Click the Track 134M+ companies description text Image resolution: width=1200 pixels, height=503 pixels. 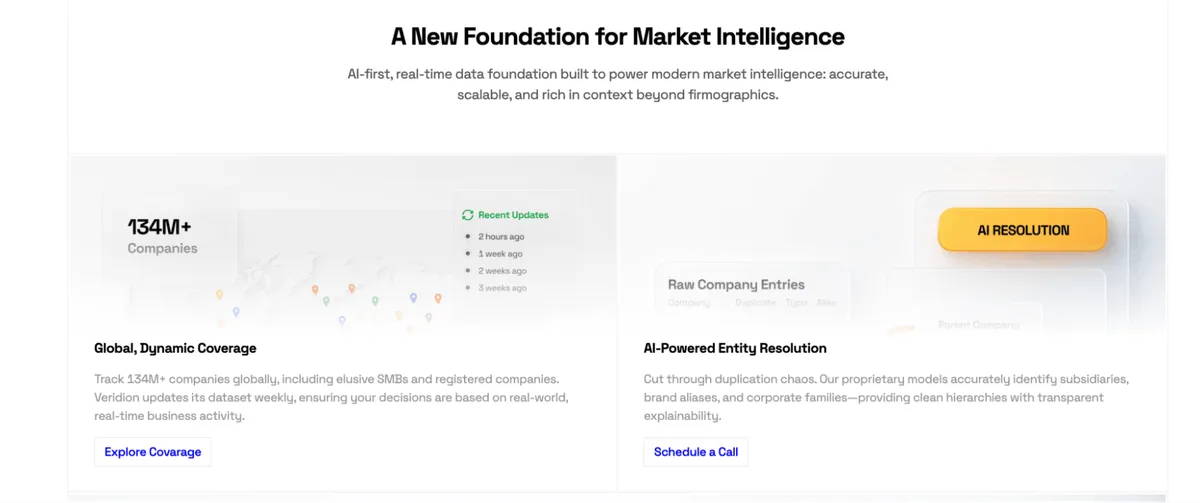[x=331, y=397]
